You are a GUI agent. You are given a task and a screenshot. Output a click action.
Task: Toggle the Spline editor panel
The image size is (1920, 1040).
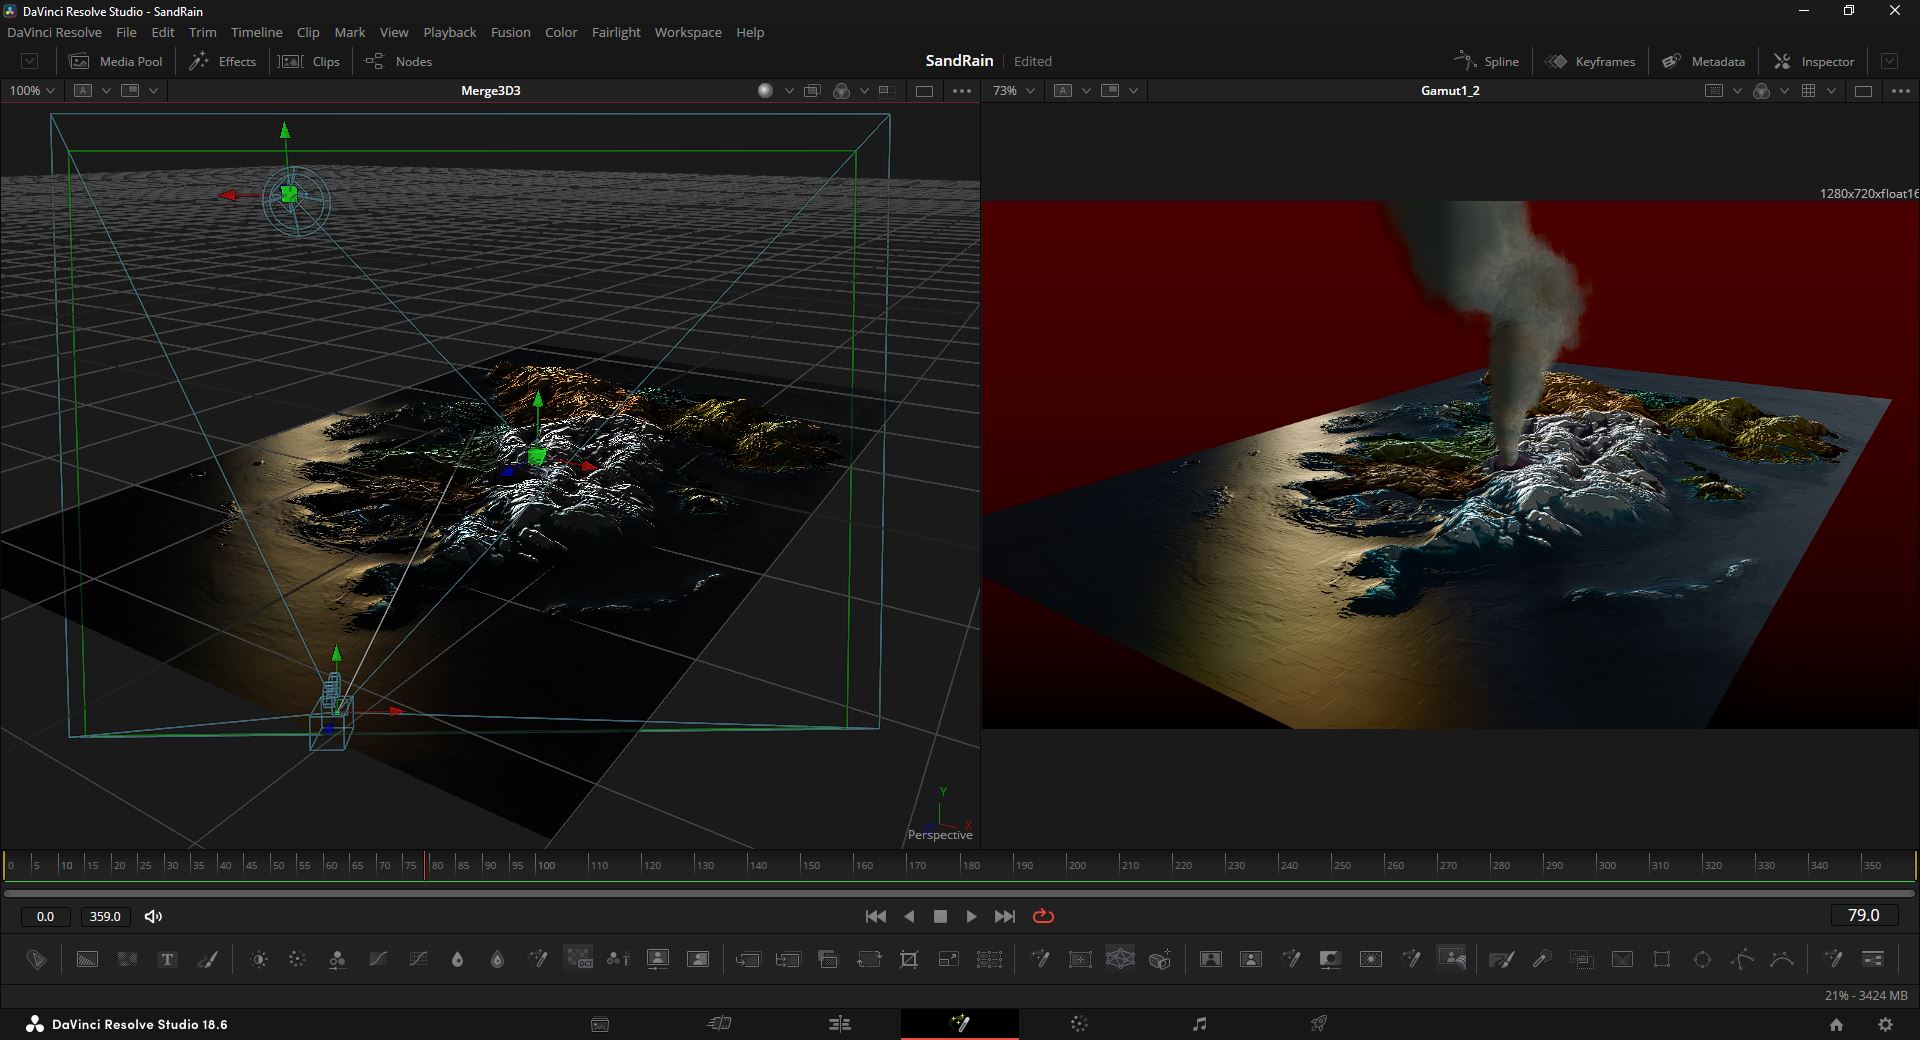point(1486,61)
